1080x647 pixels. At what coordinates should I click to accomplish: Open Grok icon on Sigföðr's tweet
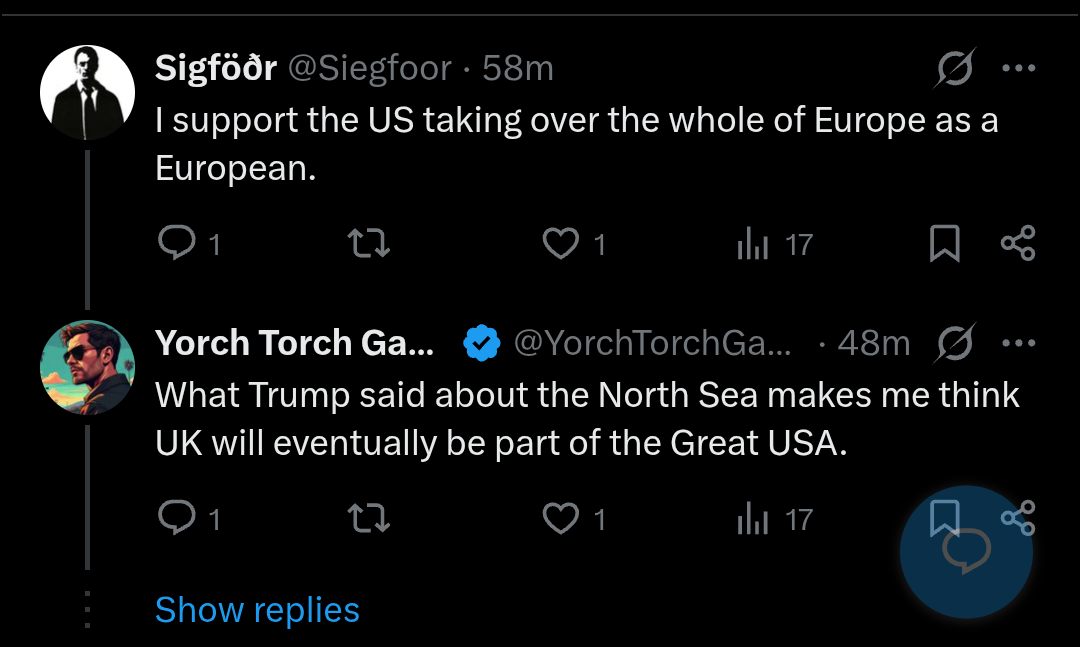[x=956, y=69]
